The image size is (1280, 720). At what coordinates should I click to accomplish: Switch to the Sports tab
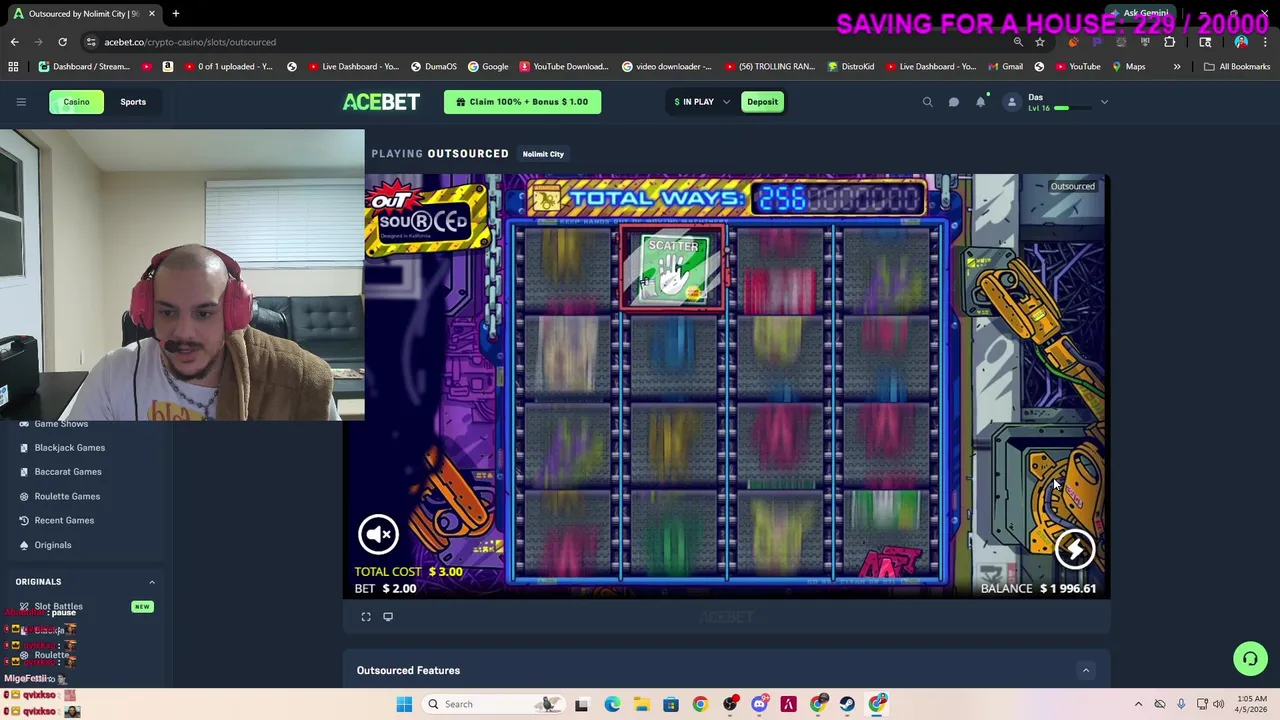click(133, 102)
